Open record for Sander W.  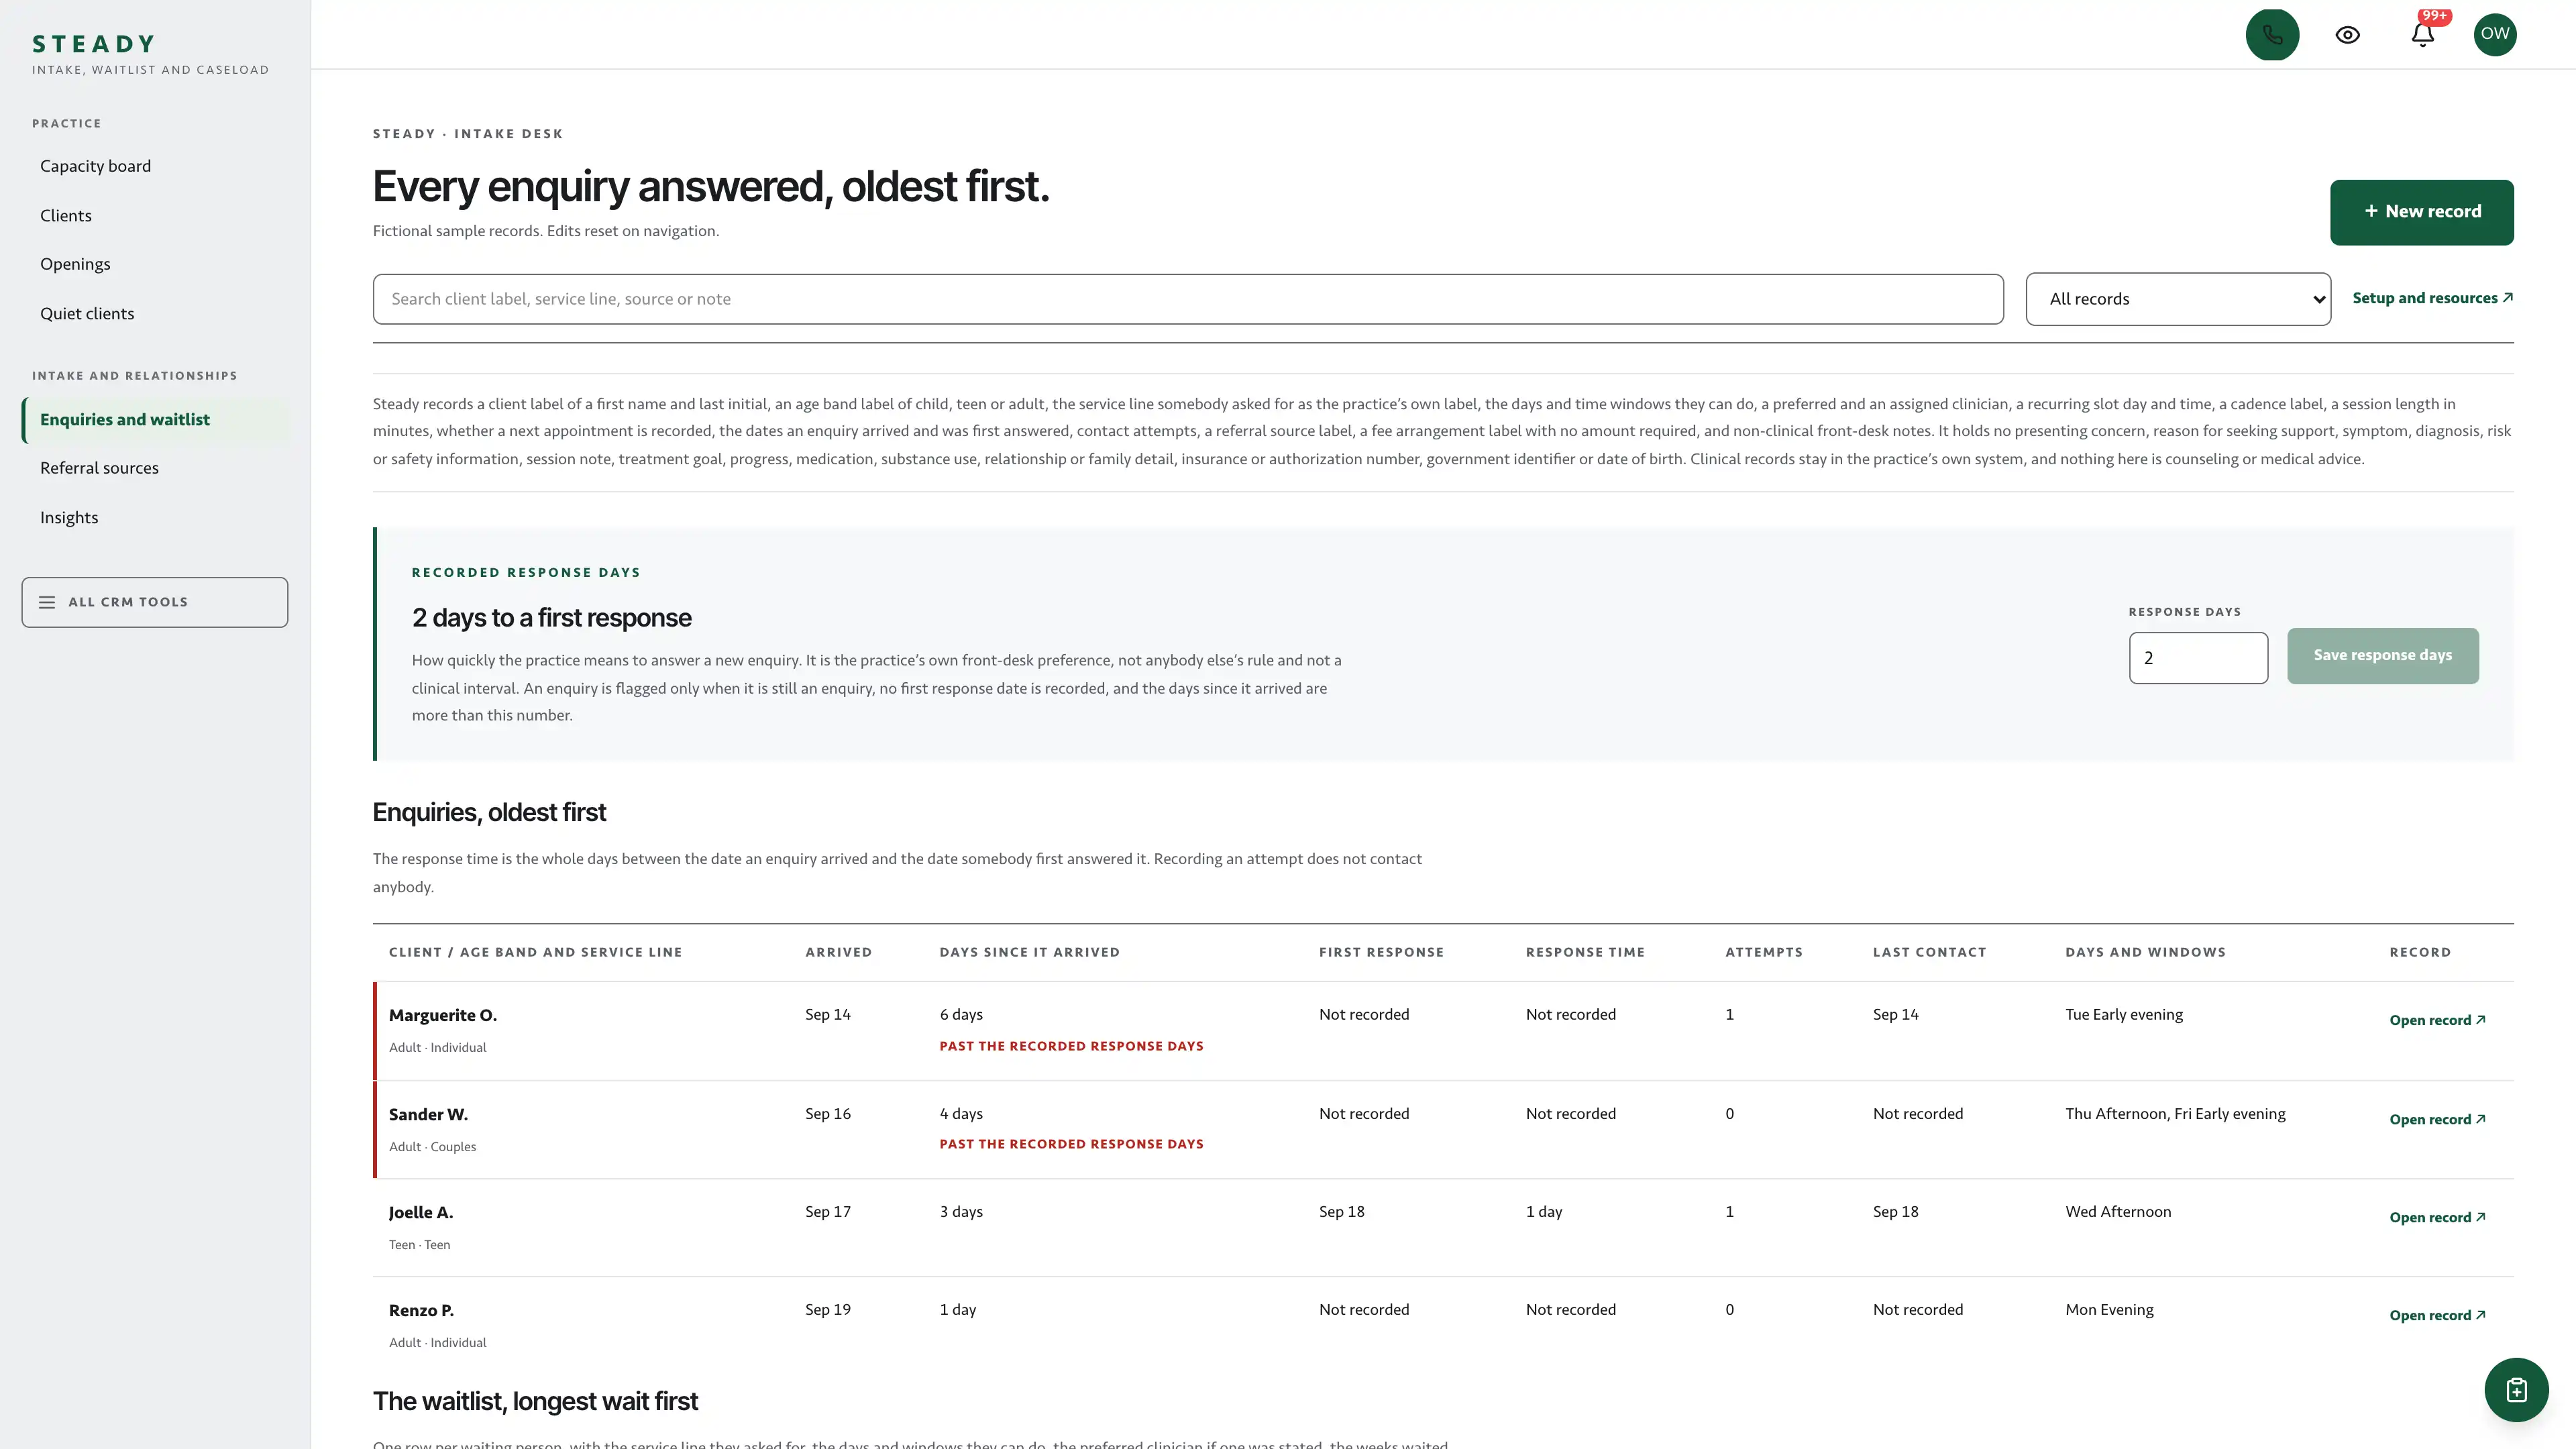pyautogui.click(x=2437, y=1119)
